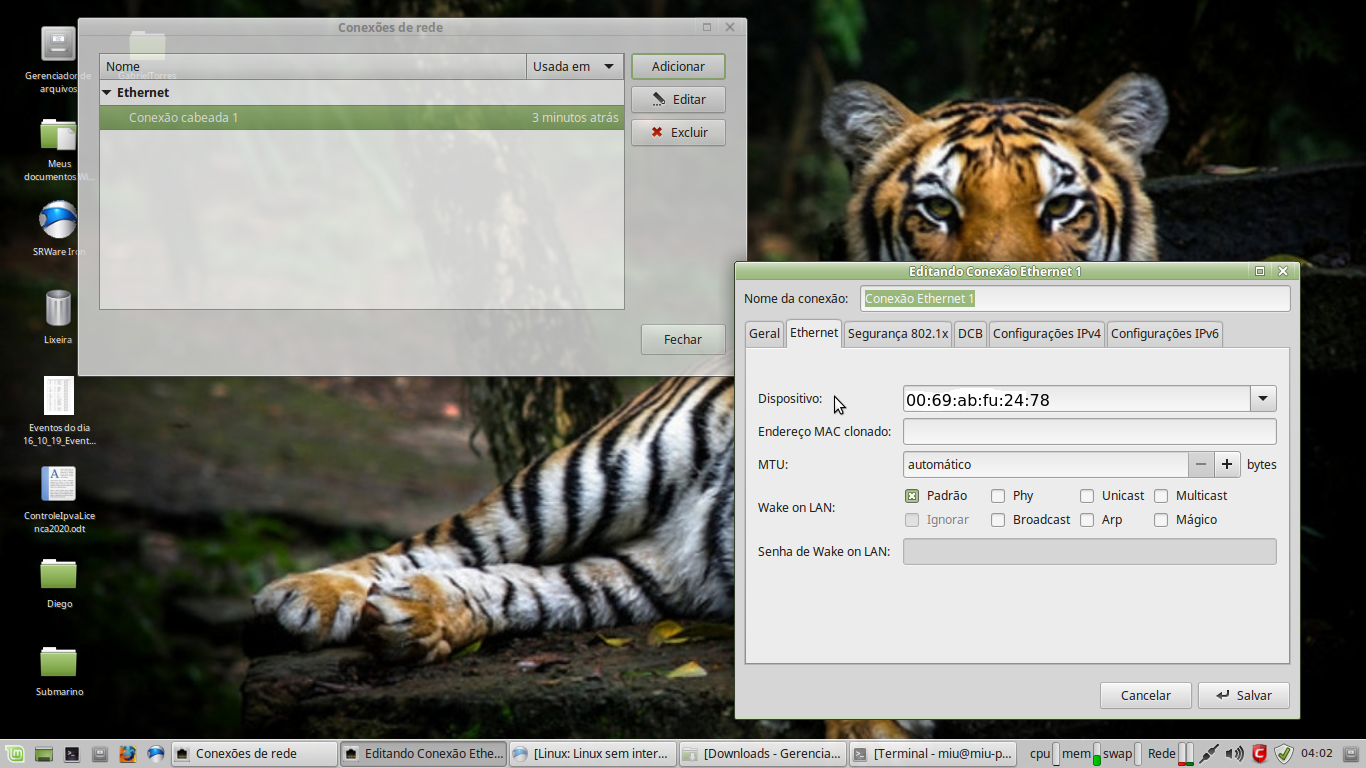Click the Rede network monitor in panel

point(1170,754)
